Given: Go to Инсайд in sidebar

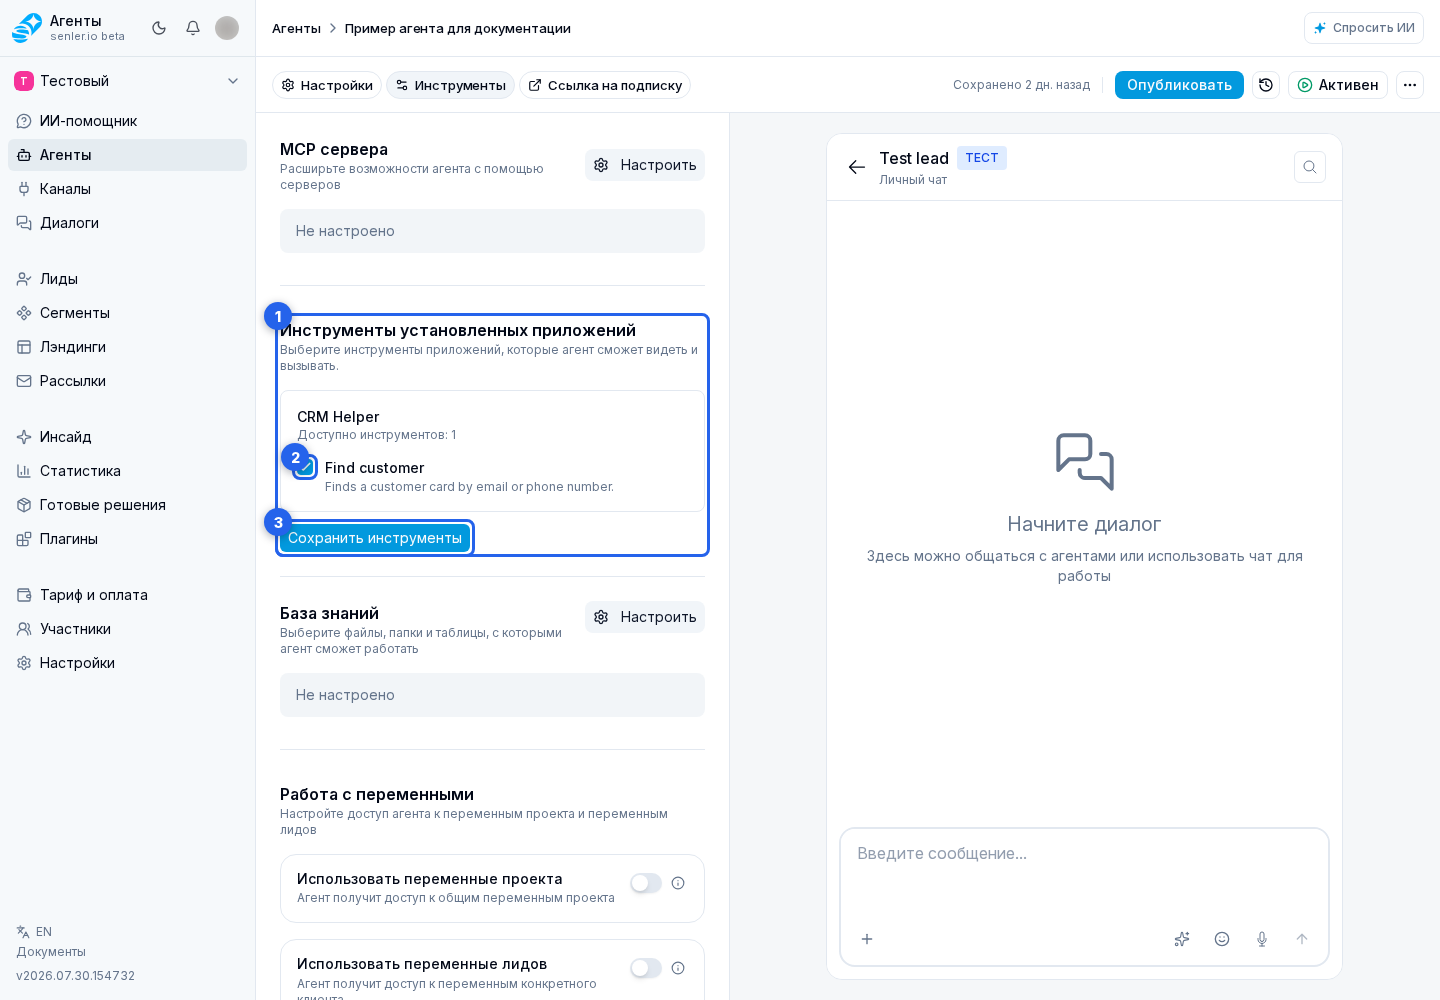Looking at the screenshot, I should point(127,437).
